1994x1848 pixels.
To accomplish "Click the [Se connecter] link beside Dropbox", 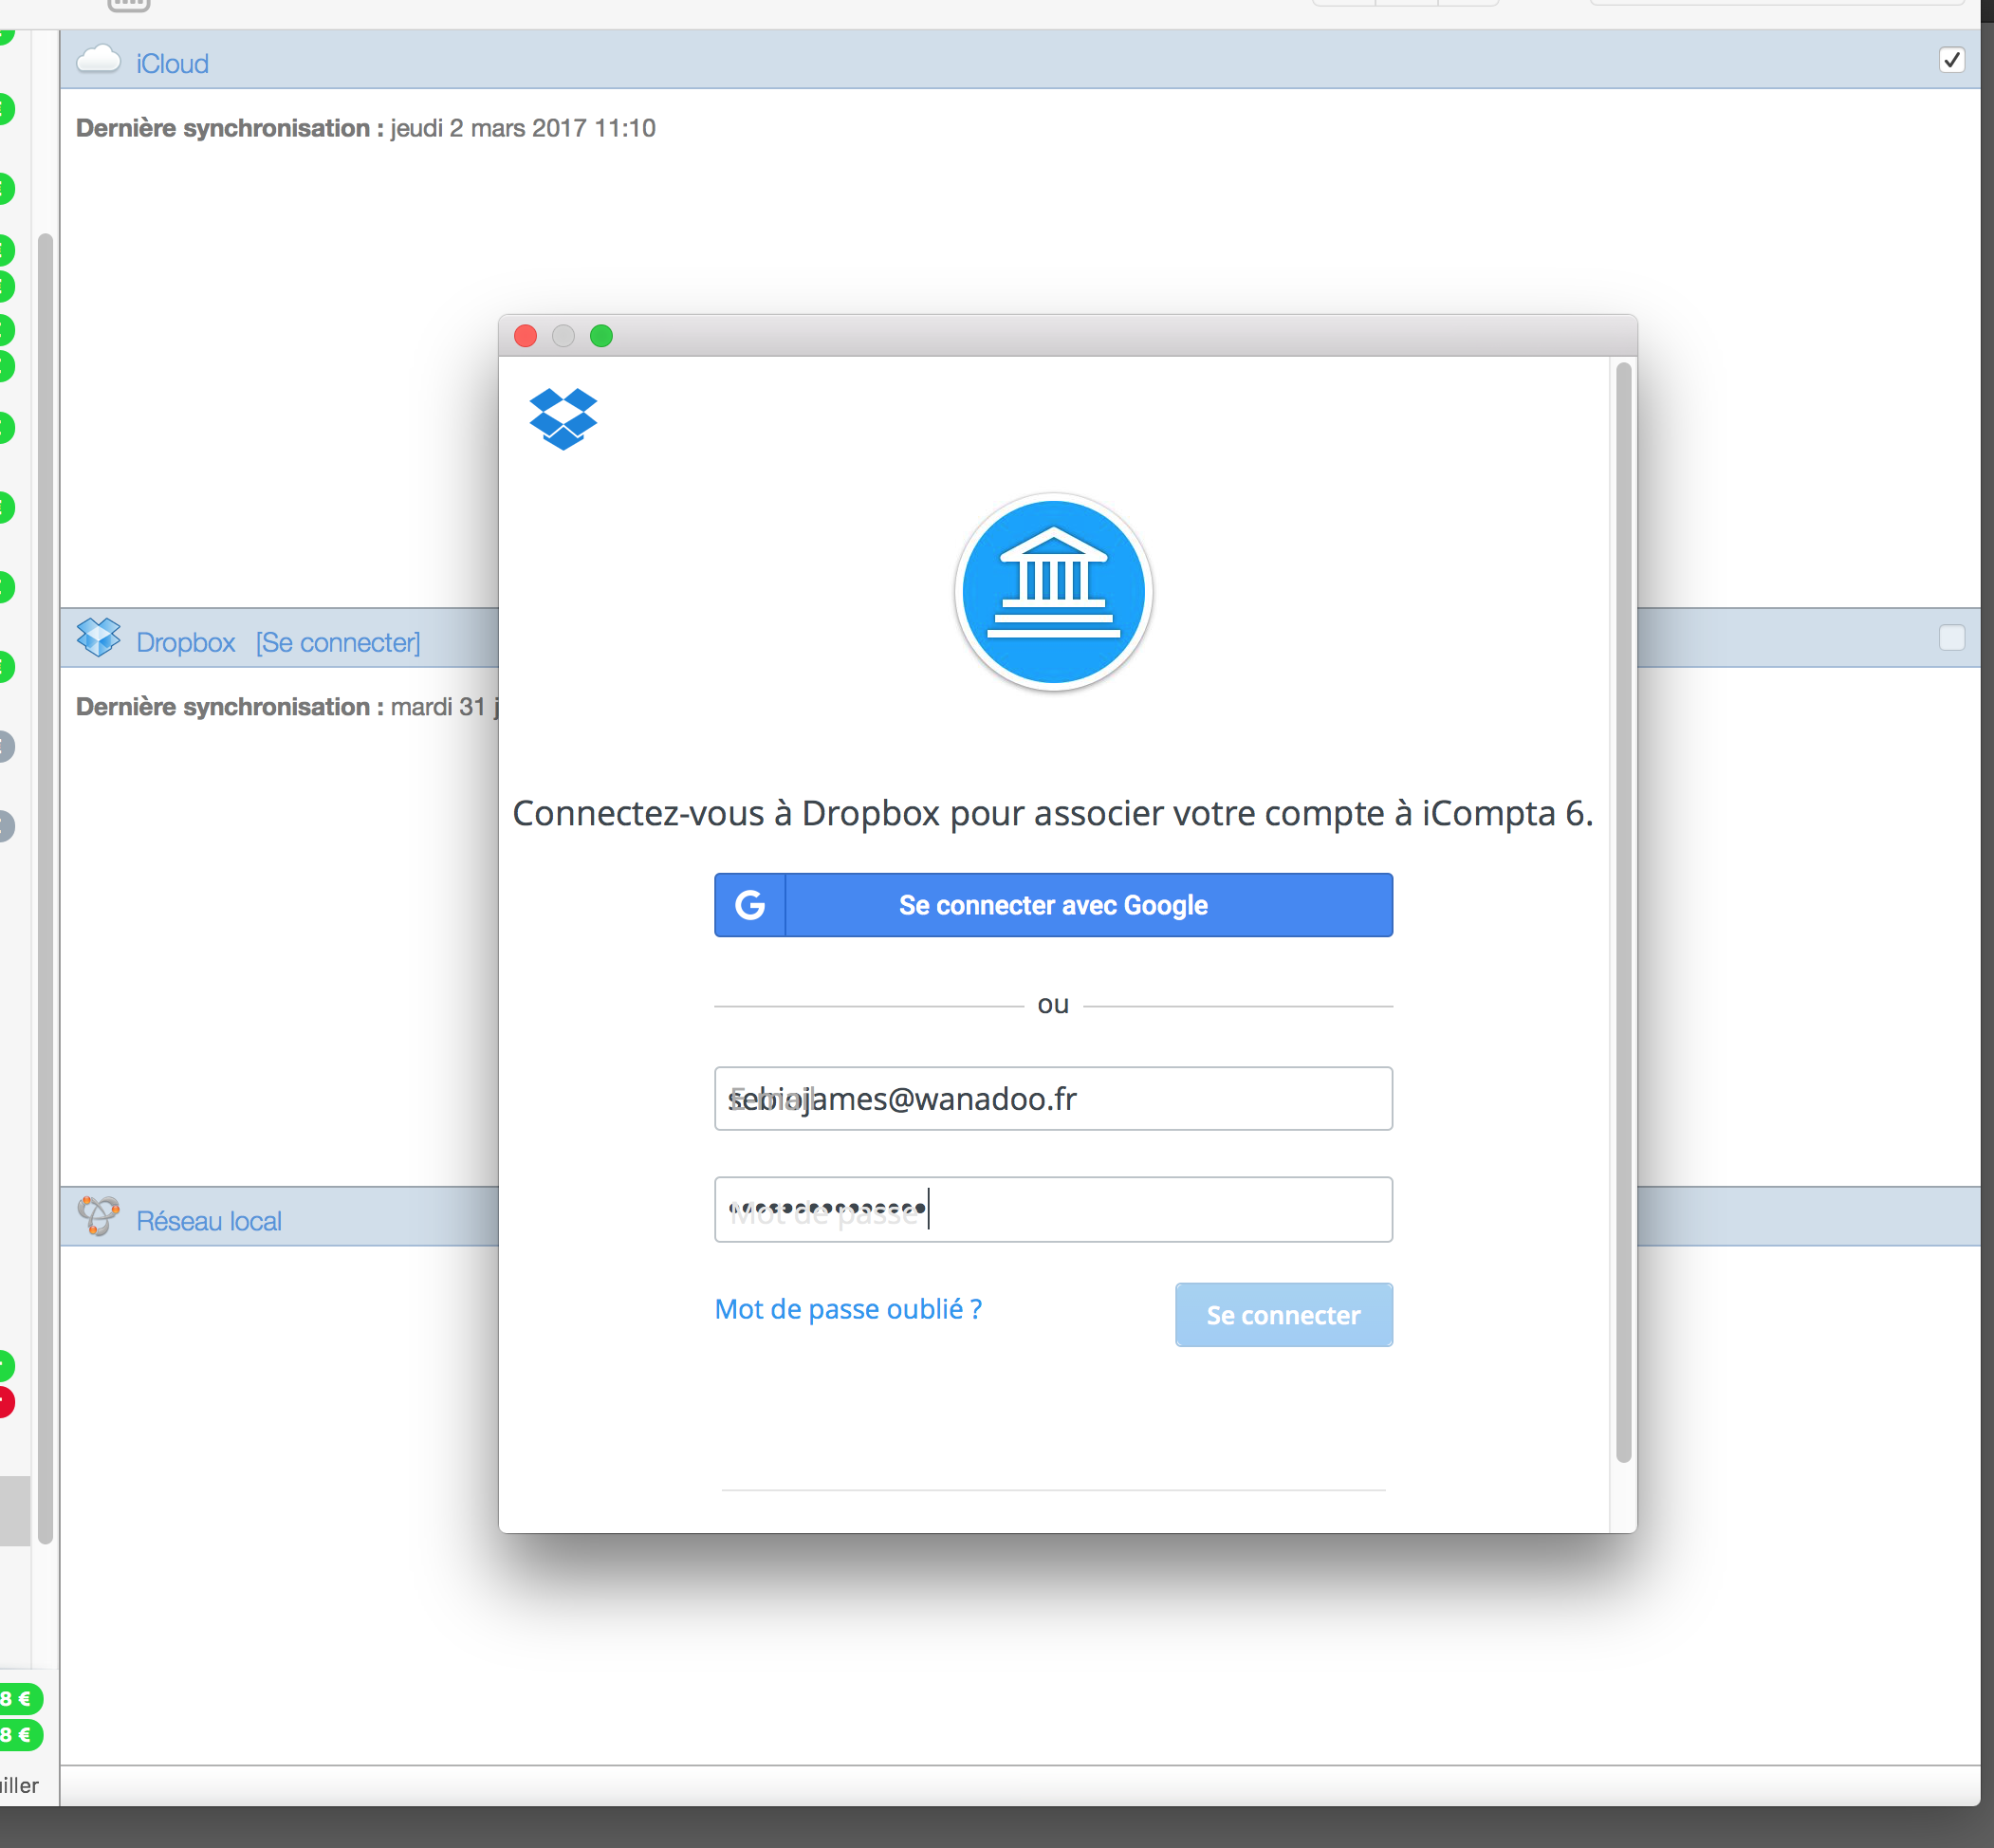I will point(338,642).
